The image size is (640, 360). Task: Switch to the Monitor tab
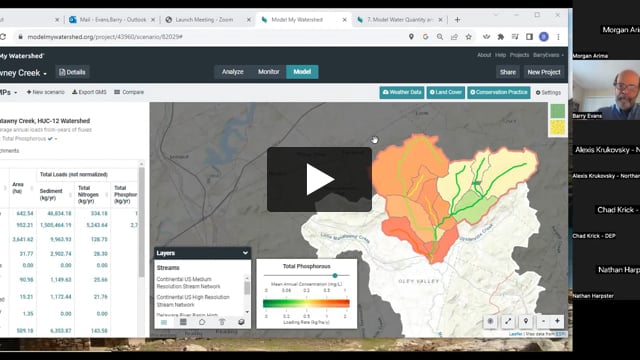click(x=268, y=72)
